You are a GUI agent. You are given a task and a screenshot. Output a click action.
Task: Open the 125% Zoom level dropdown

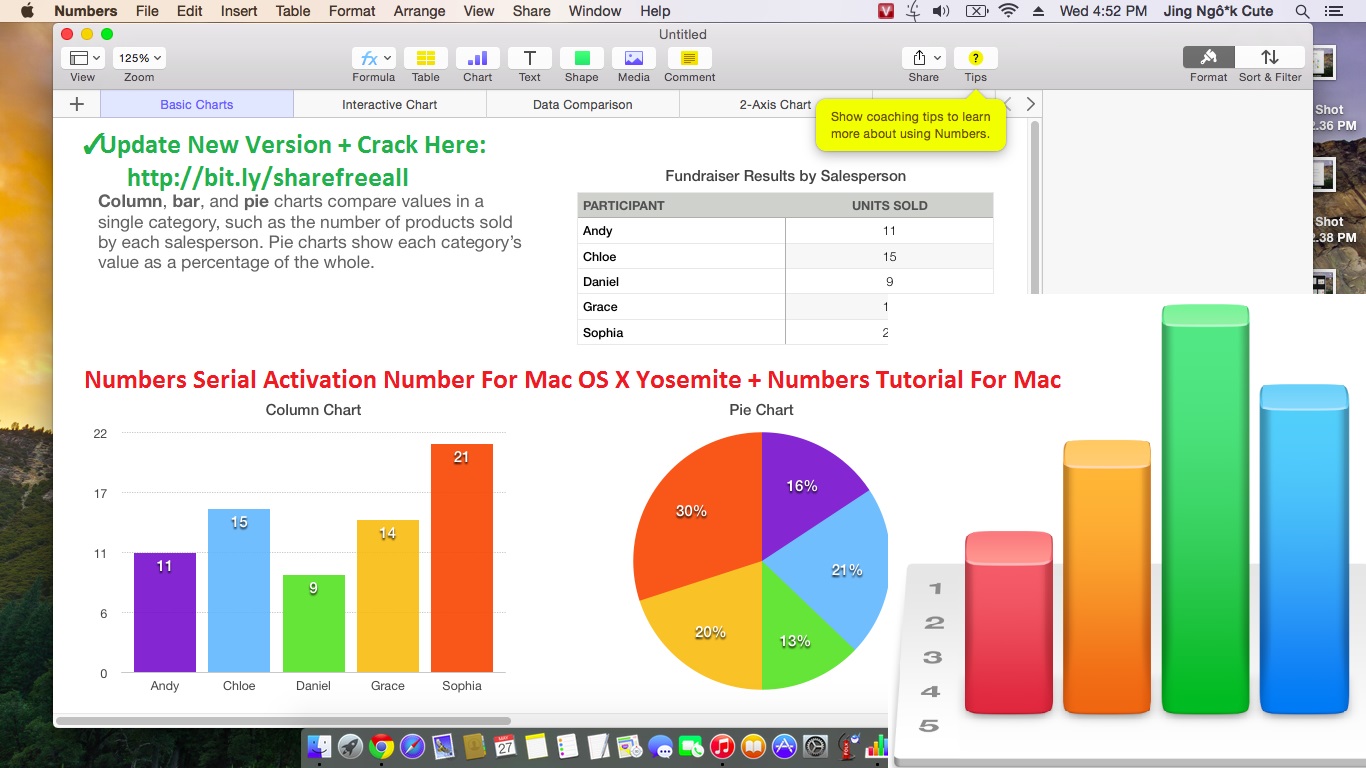138,57
